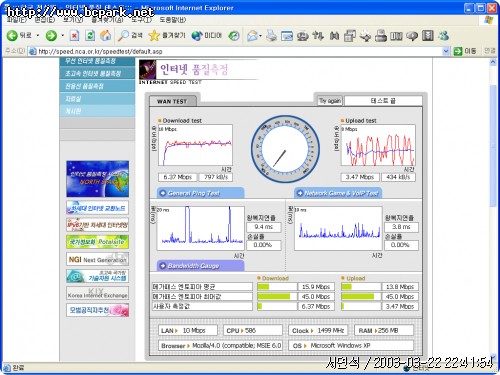Viewport: 500px width, 375px height.
Task: Click the Internet zone globe in status bar
Action: pyautogui.click(x=406, y=368)
